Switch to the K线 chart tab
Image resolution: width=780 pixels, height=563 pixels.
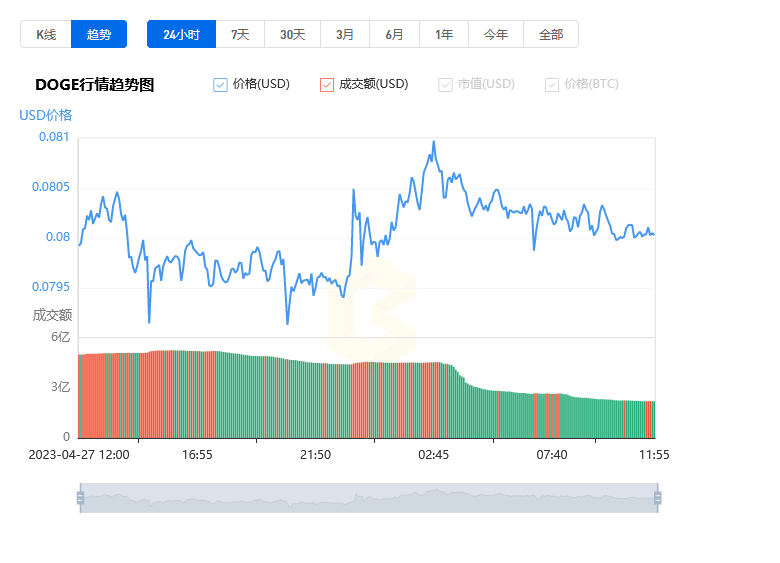46,34
